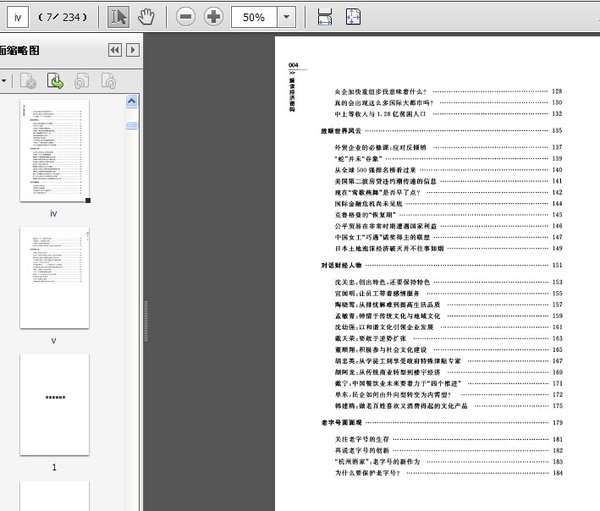Click the page number field showing iv

tap(18, 17)
